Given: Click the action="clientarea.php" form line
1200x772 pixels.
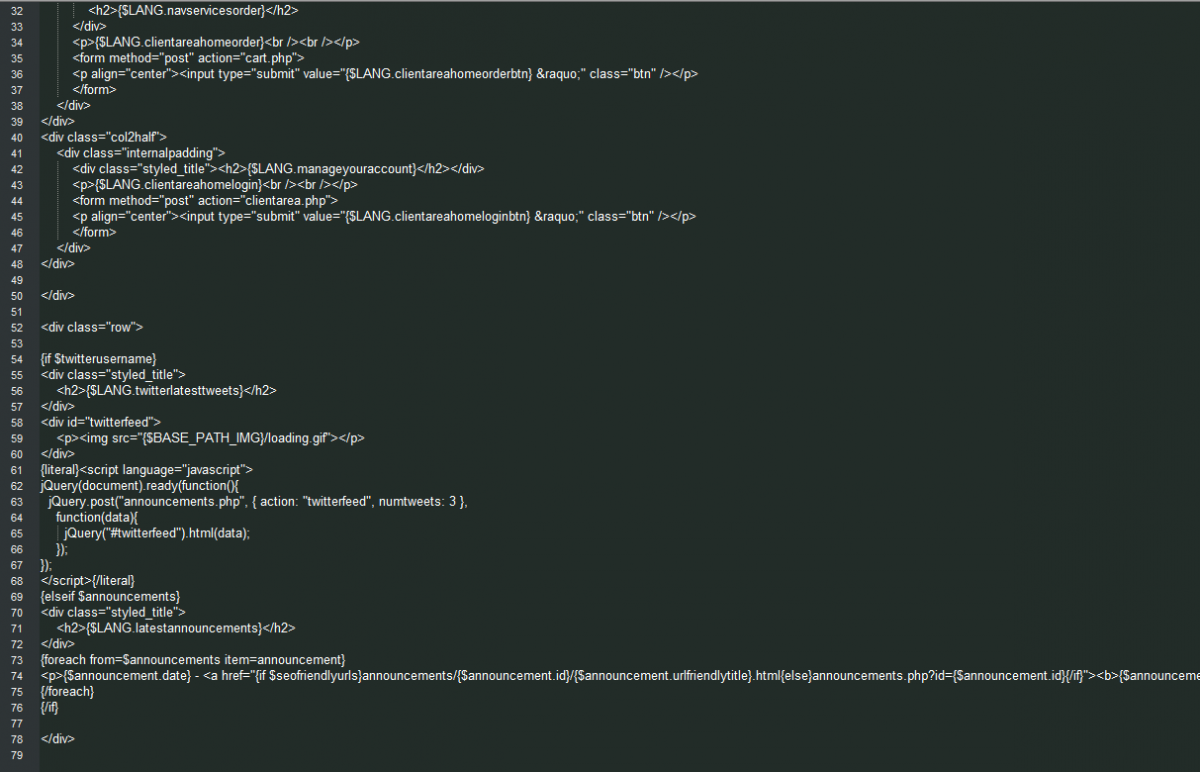Looking at the screenshot, I should [x=205, y=200].
